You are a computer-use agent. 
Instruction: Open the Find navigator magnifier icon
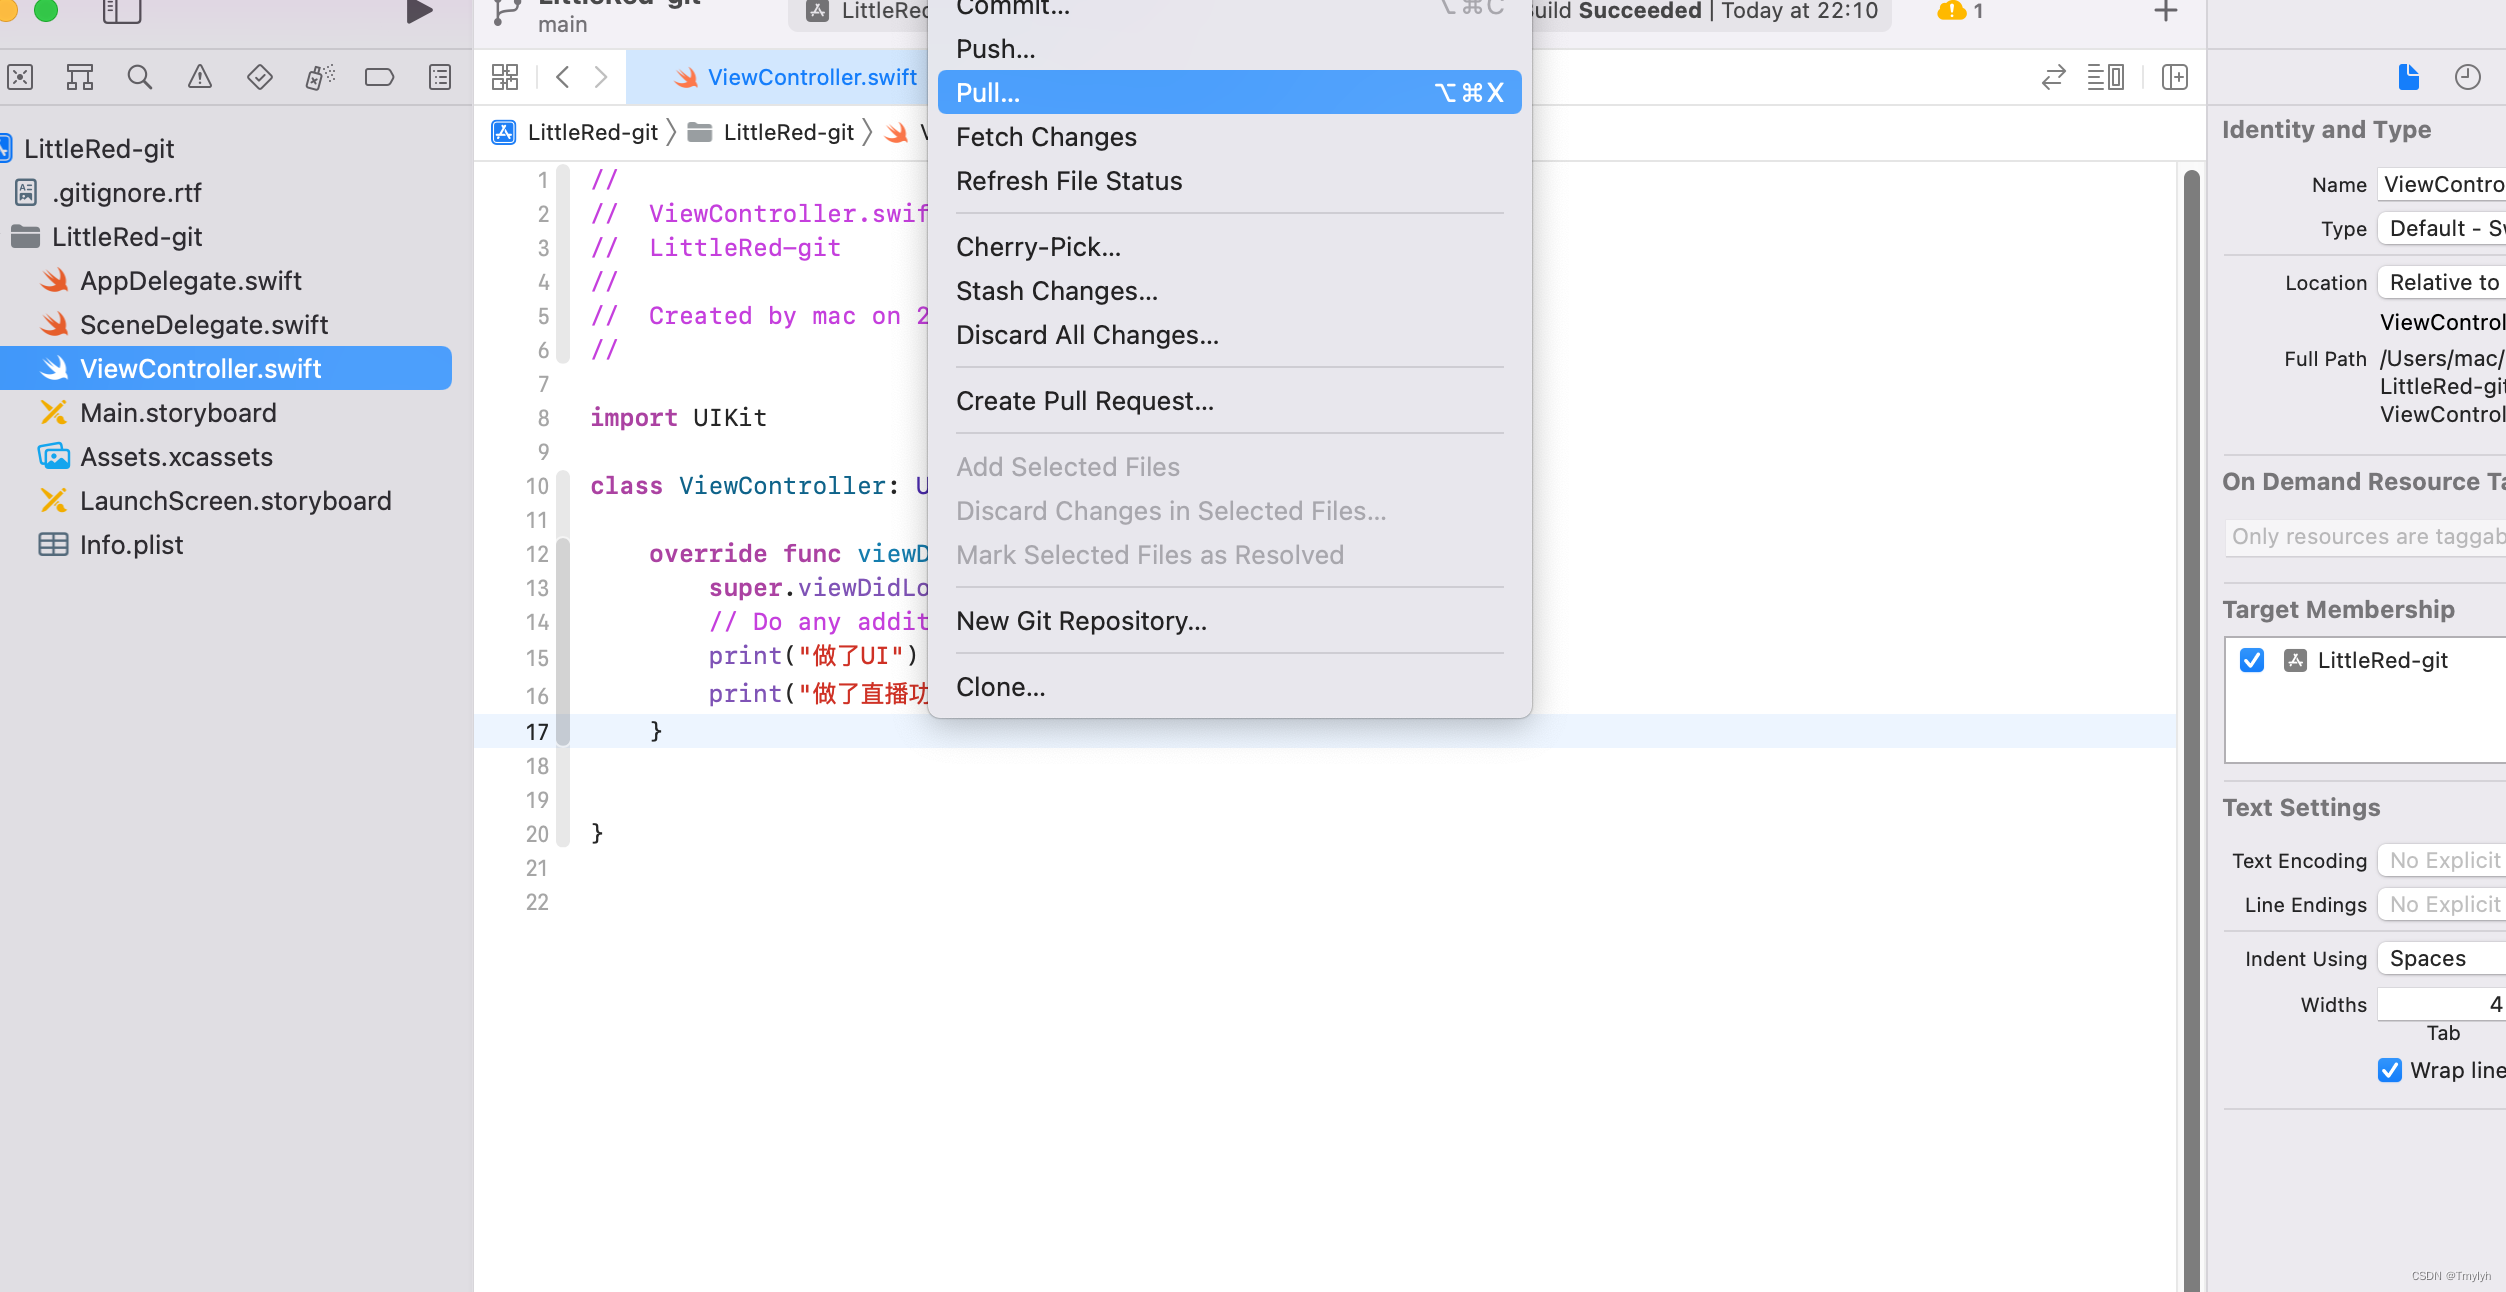[140, 77]
